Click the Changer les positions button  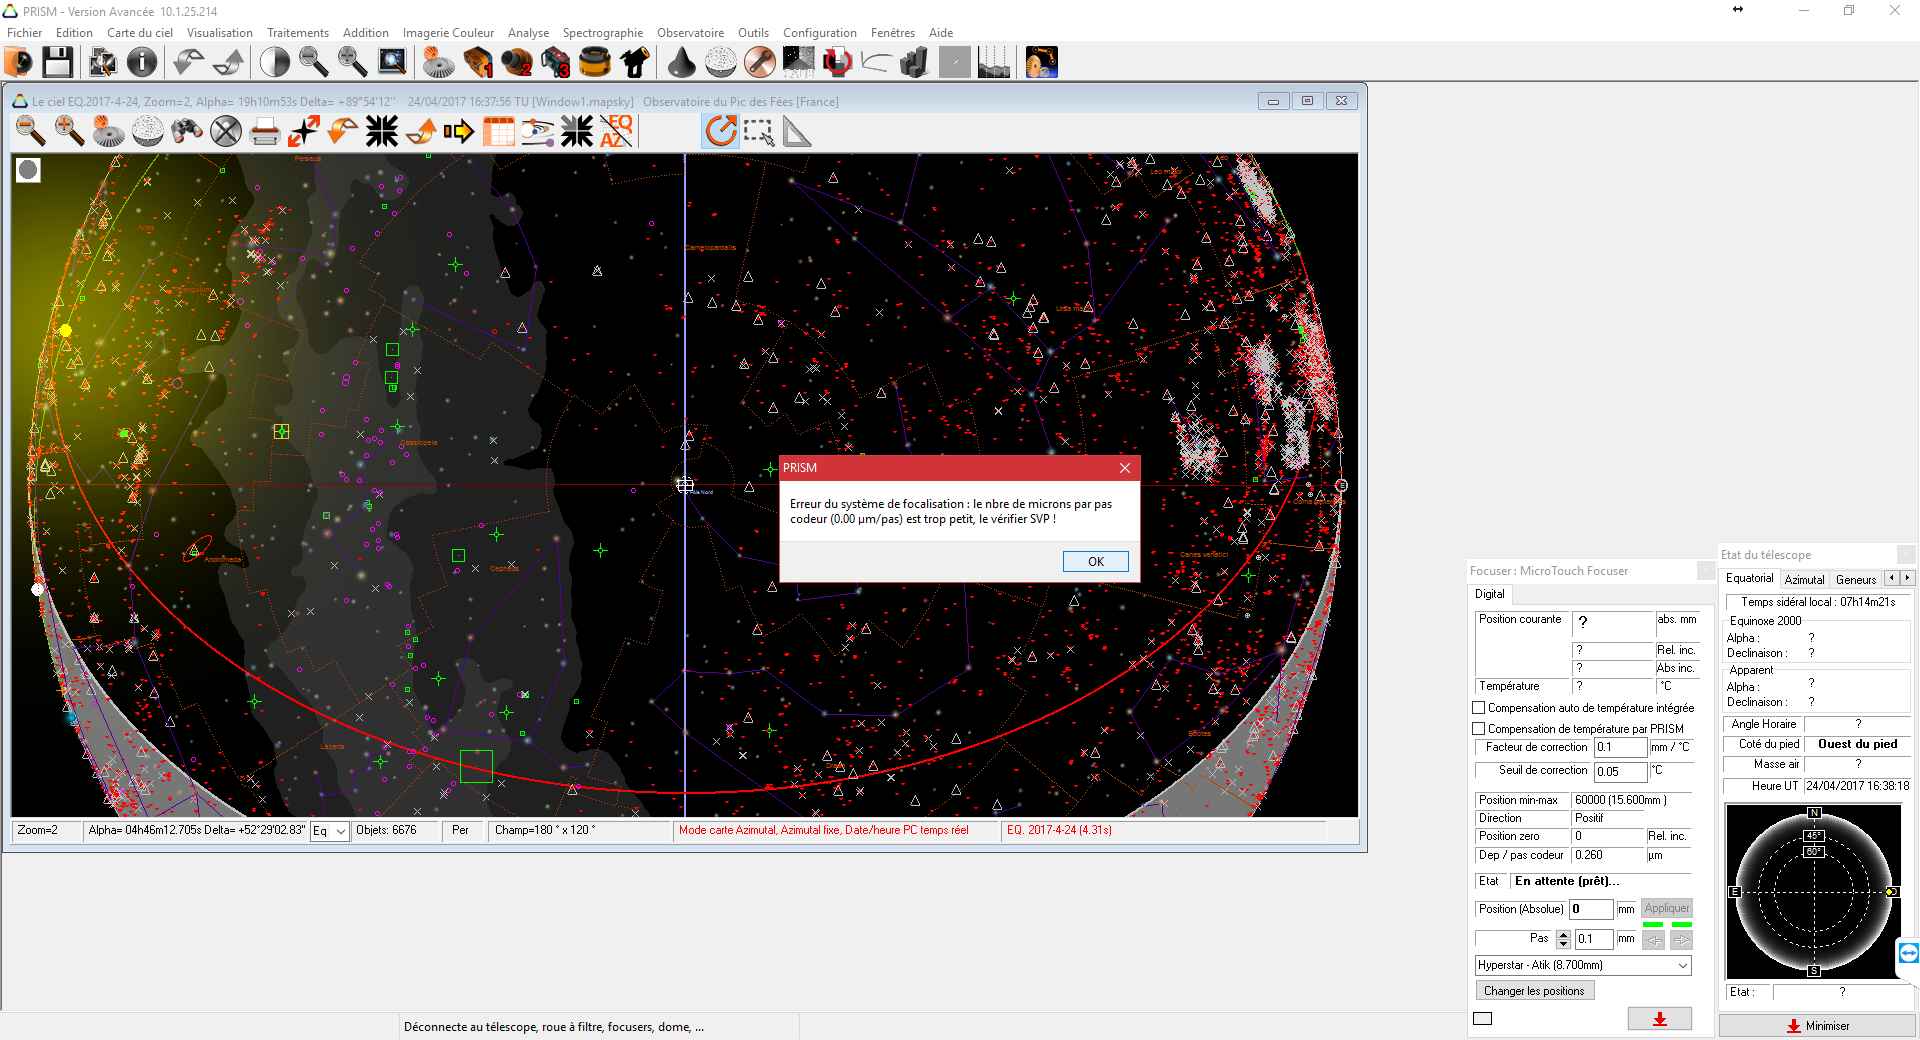[1534, 991]
